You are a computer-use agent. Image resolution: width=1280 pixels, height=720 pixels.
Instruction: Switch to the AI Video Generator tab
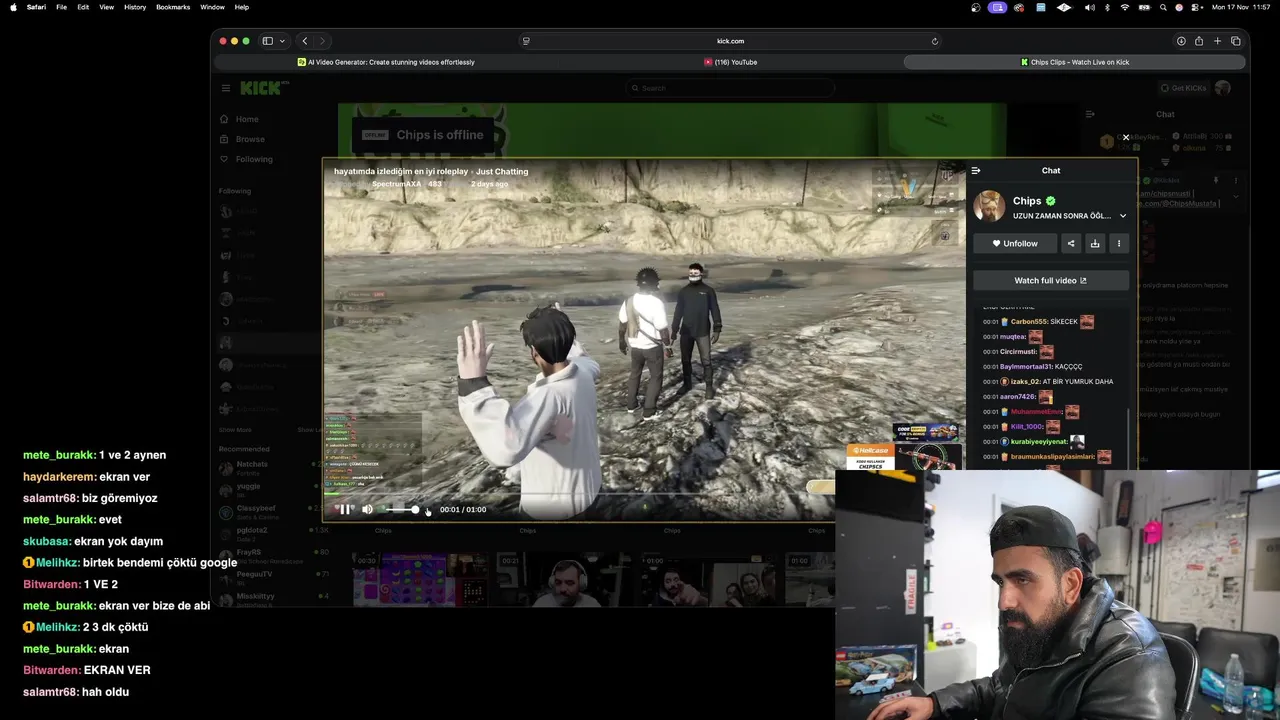(386, 62)
